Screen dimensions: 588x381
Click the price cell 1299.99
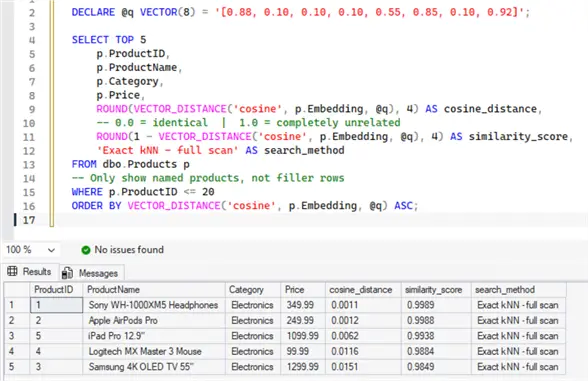pos(303,367)
